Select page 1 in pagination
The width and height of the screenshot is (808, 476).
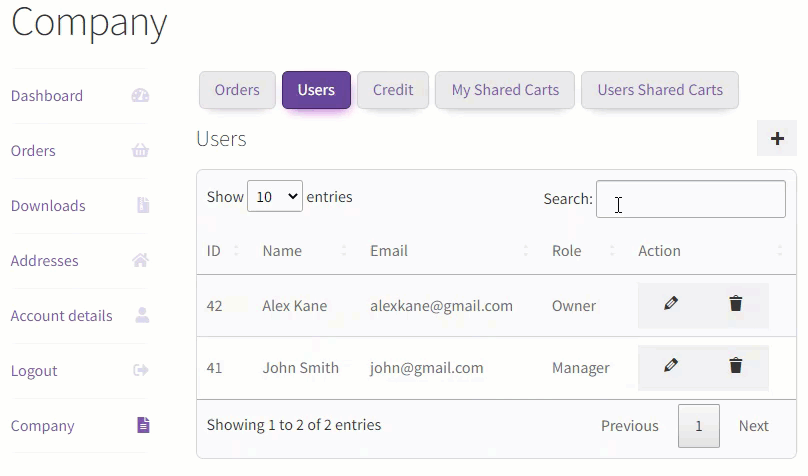[699, 426]
